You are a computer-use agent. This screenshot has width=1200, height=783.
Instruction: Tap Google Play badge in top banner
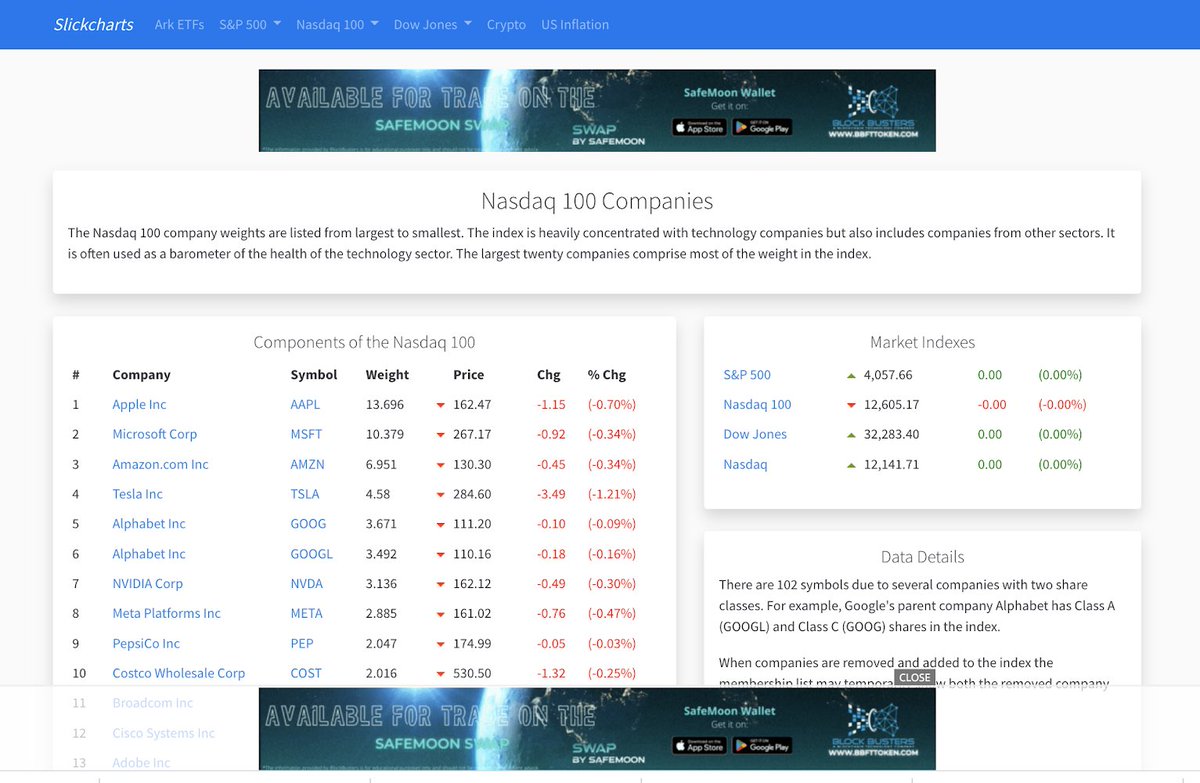tap(762, 127)
